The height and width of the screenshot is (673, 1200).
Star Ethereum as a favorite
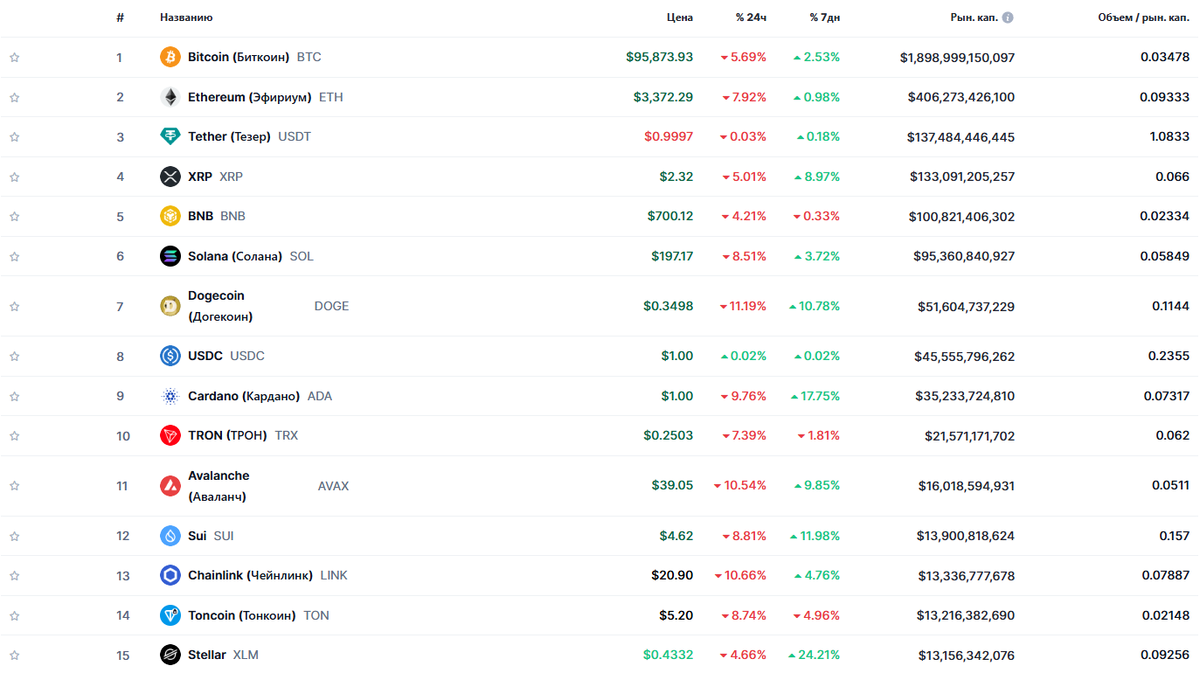point(15,97)
